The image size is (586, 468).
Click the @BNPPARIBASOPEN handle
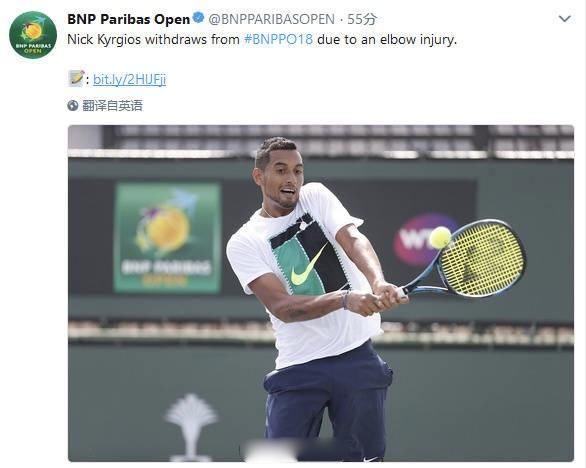click(x=271, y=19)
